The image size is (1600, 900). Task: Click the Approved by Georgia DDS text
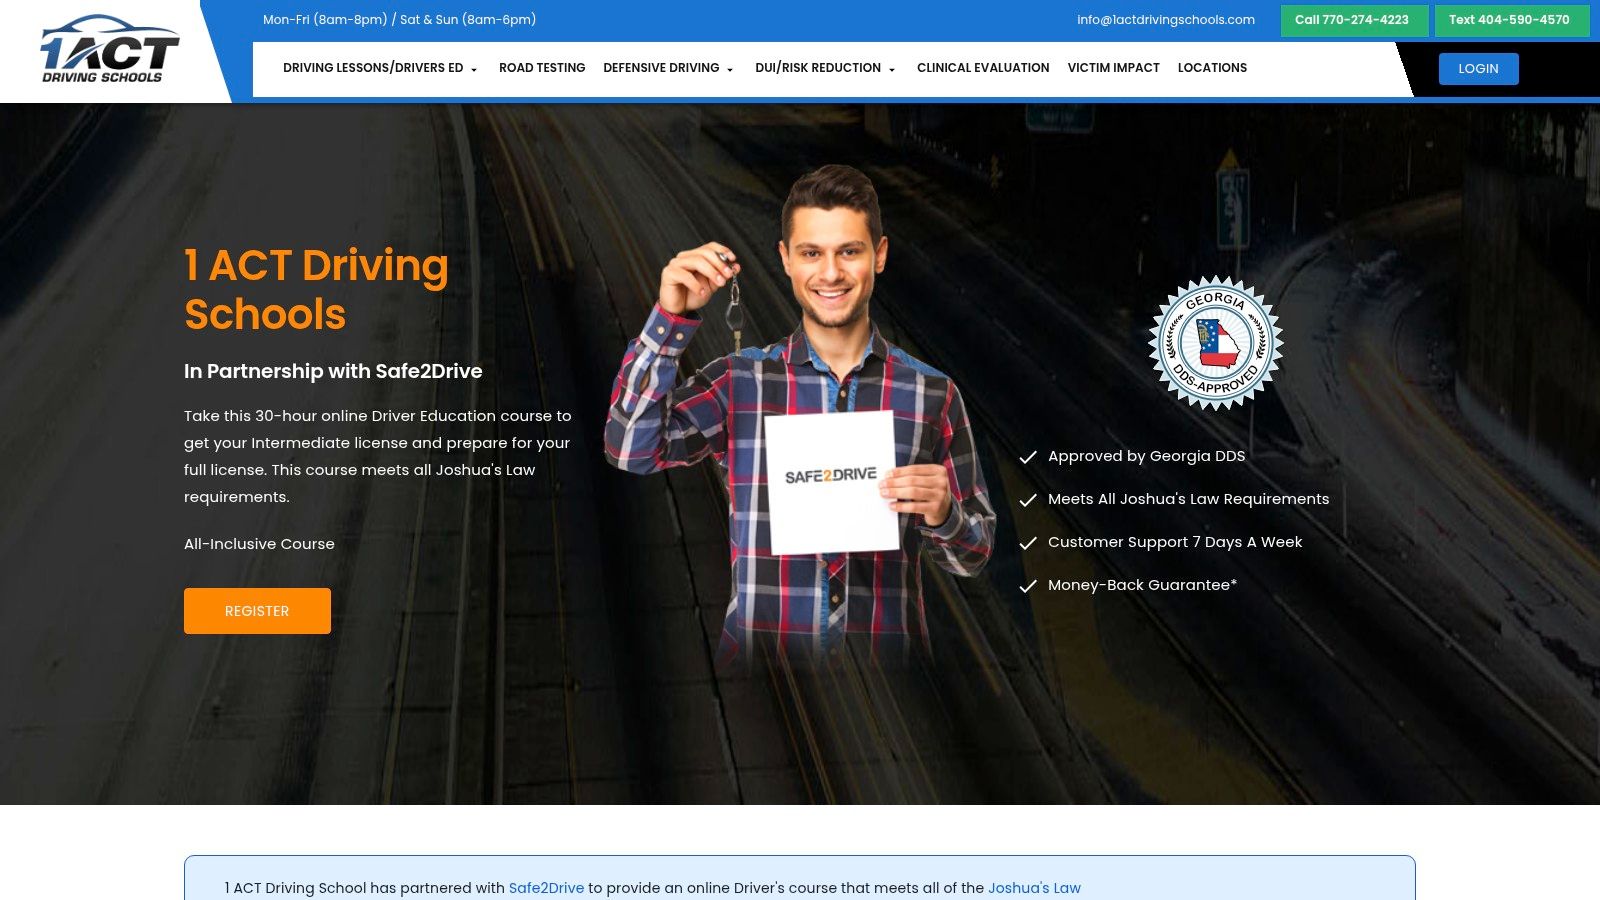(1146, 456)
